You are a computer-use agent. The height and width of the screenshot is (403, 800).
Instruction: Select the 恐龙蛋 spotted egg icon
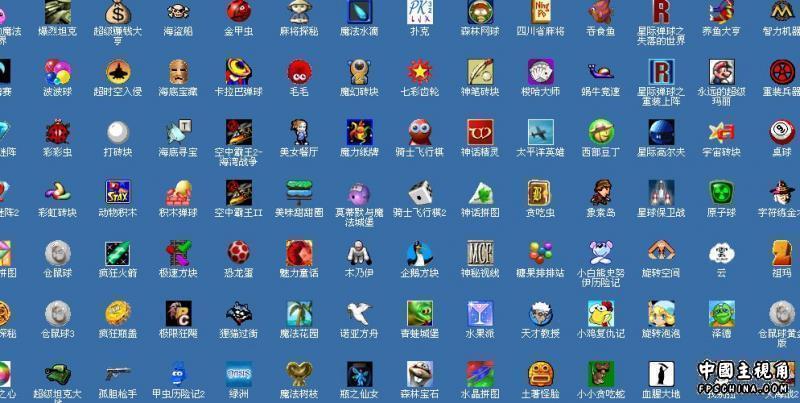(239, 253)
